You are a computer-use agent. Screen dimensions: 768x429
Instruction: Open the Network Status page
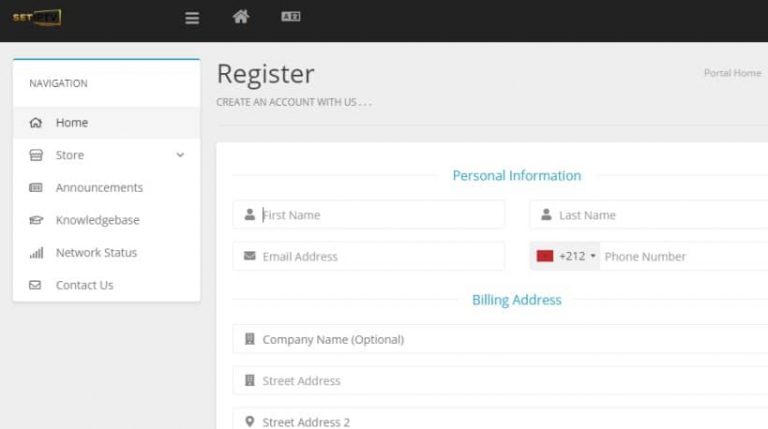click(96, 253)
